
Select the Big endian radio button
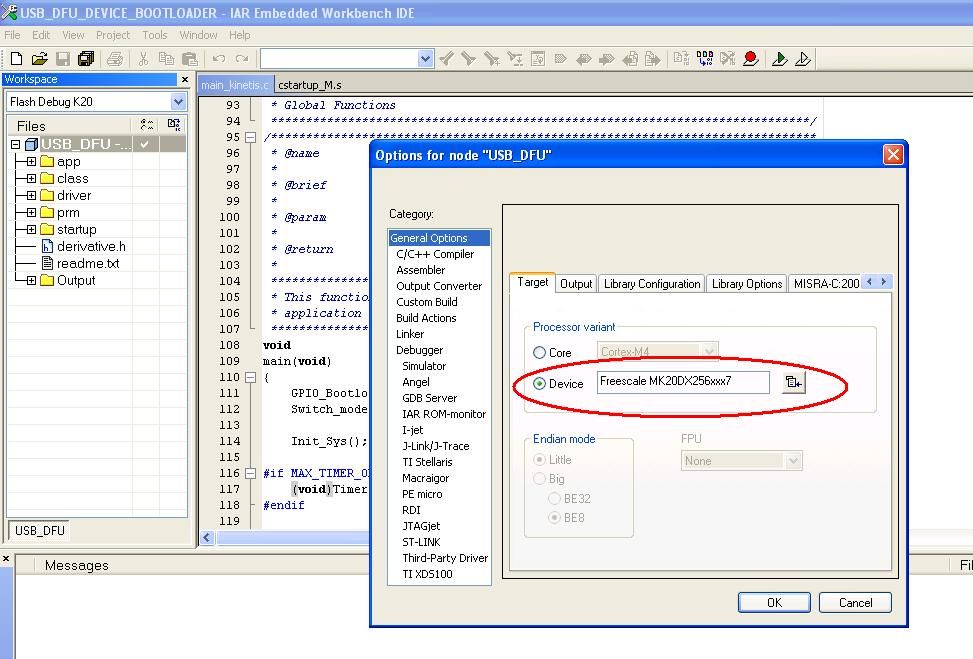pyautogui.click(x=539, y=479)
